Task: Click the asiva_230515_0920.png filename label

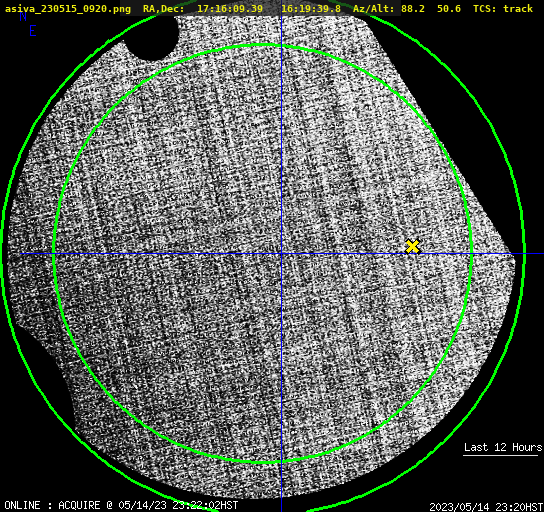Action: [x=68, y=8]
